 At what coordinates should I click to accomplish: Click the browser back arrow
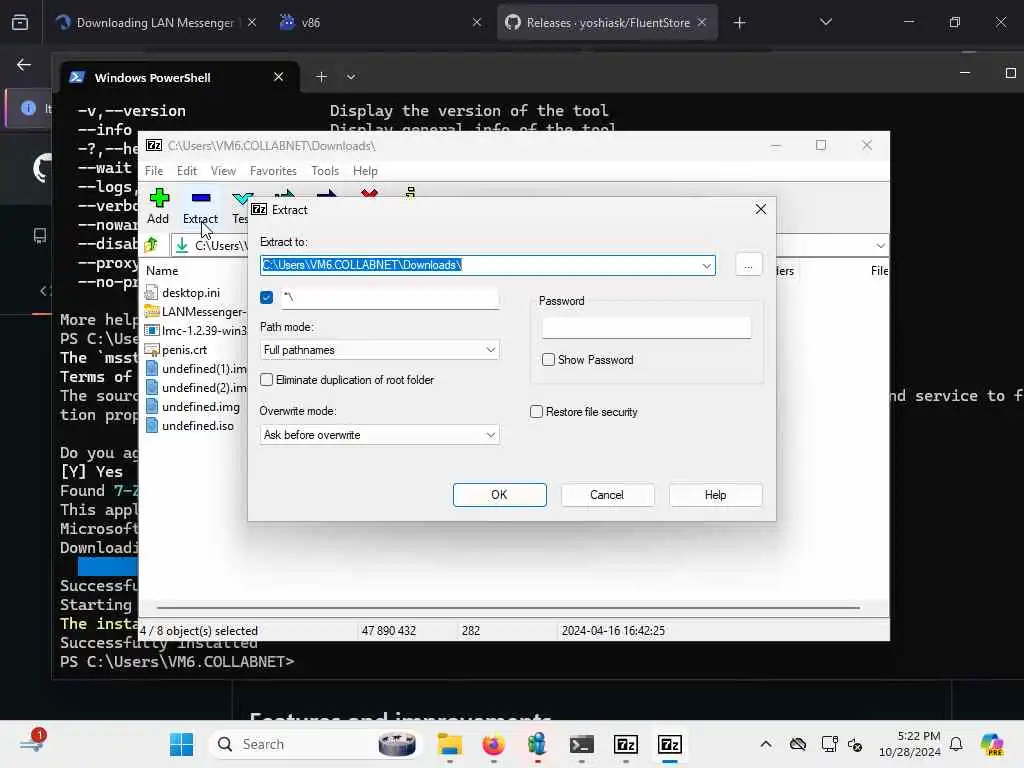pyautogui.click(x=24, y=64)
